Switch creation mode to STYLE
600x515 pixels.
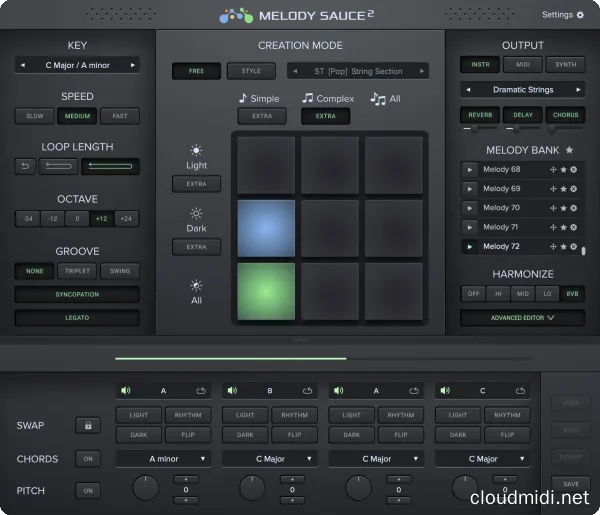pos(250,71)
